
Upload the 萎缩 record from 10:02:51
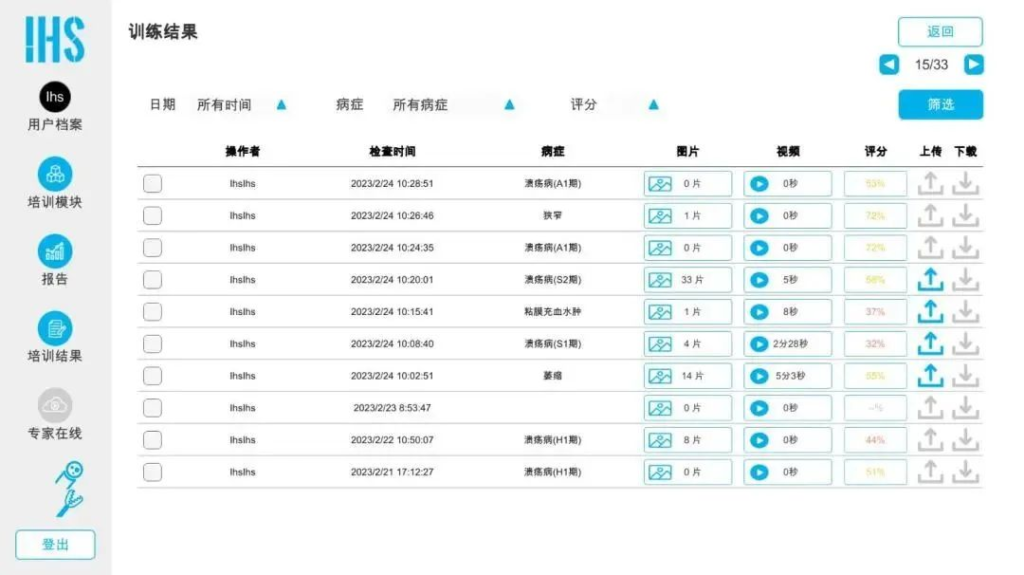[x=930, y=376]
